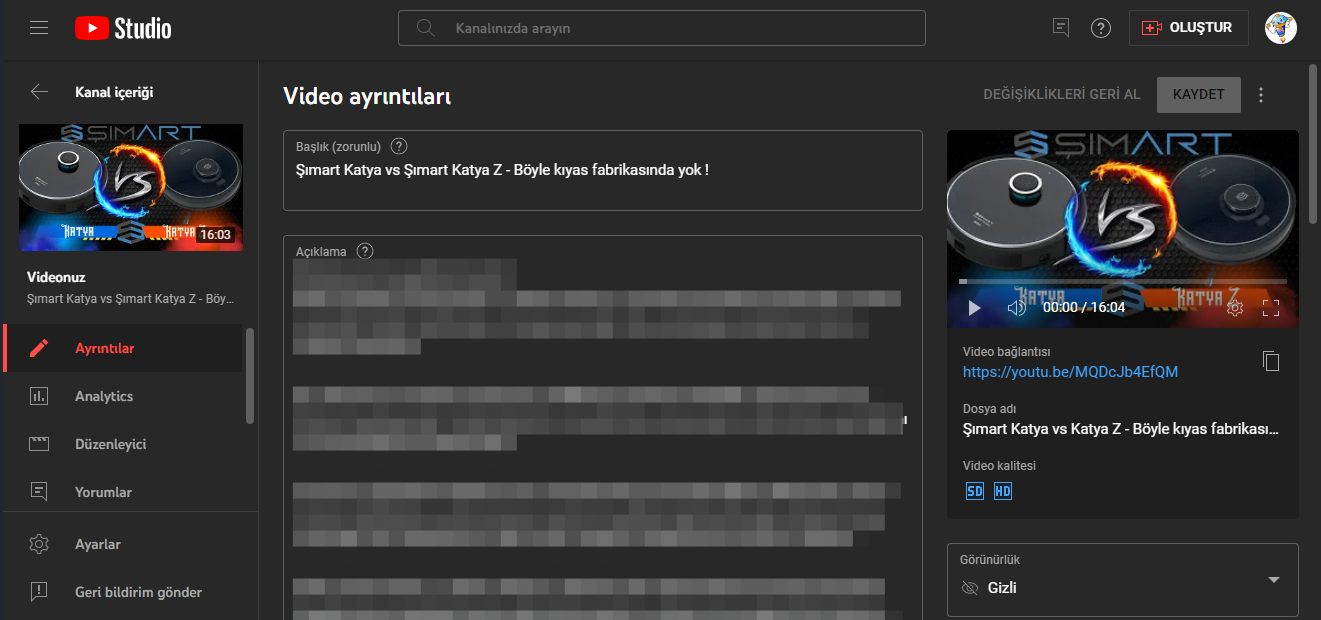Open the comments notification icon in header

1061,28
